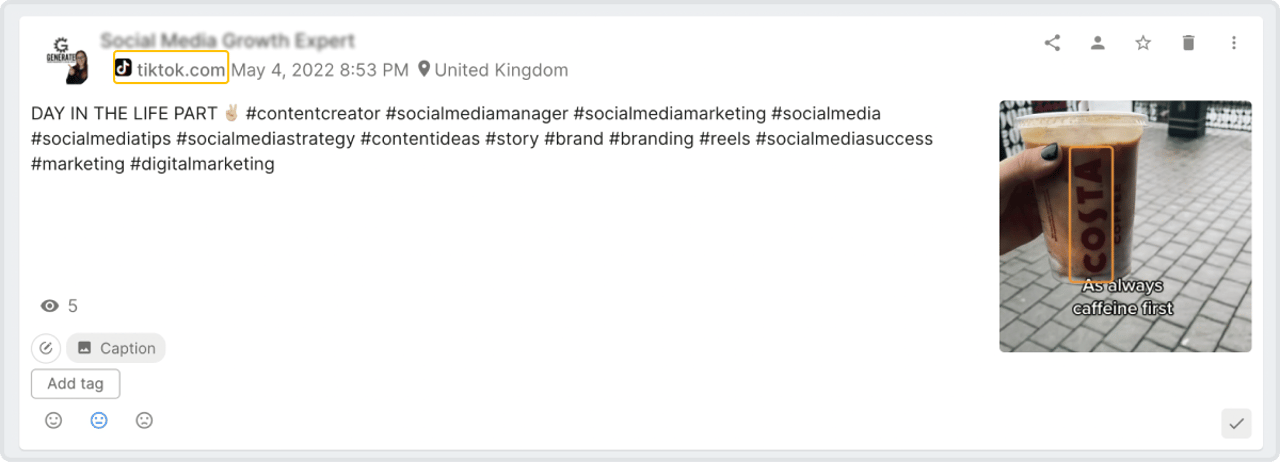
Task: Open Social Media Growth Expert profile name
Action: [x=227, y=41]
